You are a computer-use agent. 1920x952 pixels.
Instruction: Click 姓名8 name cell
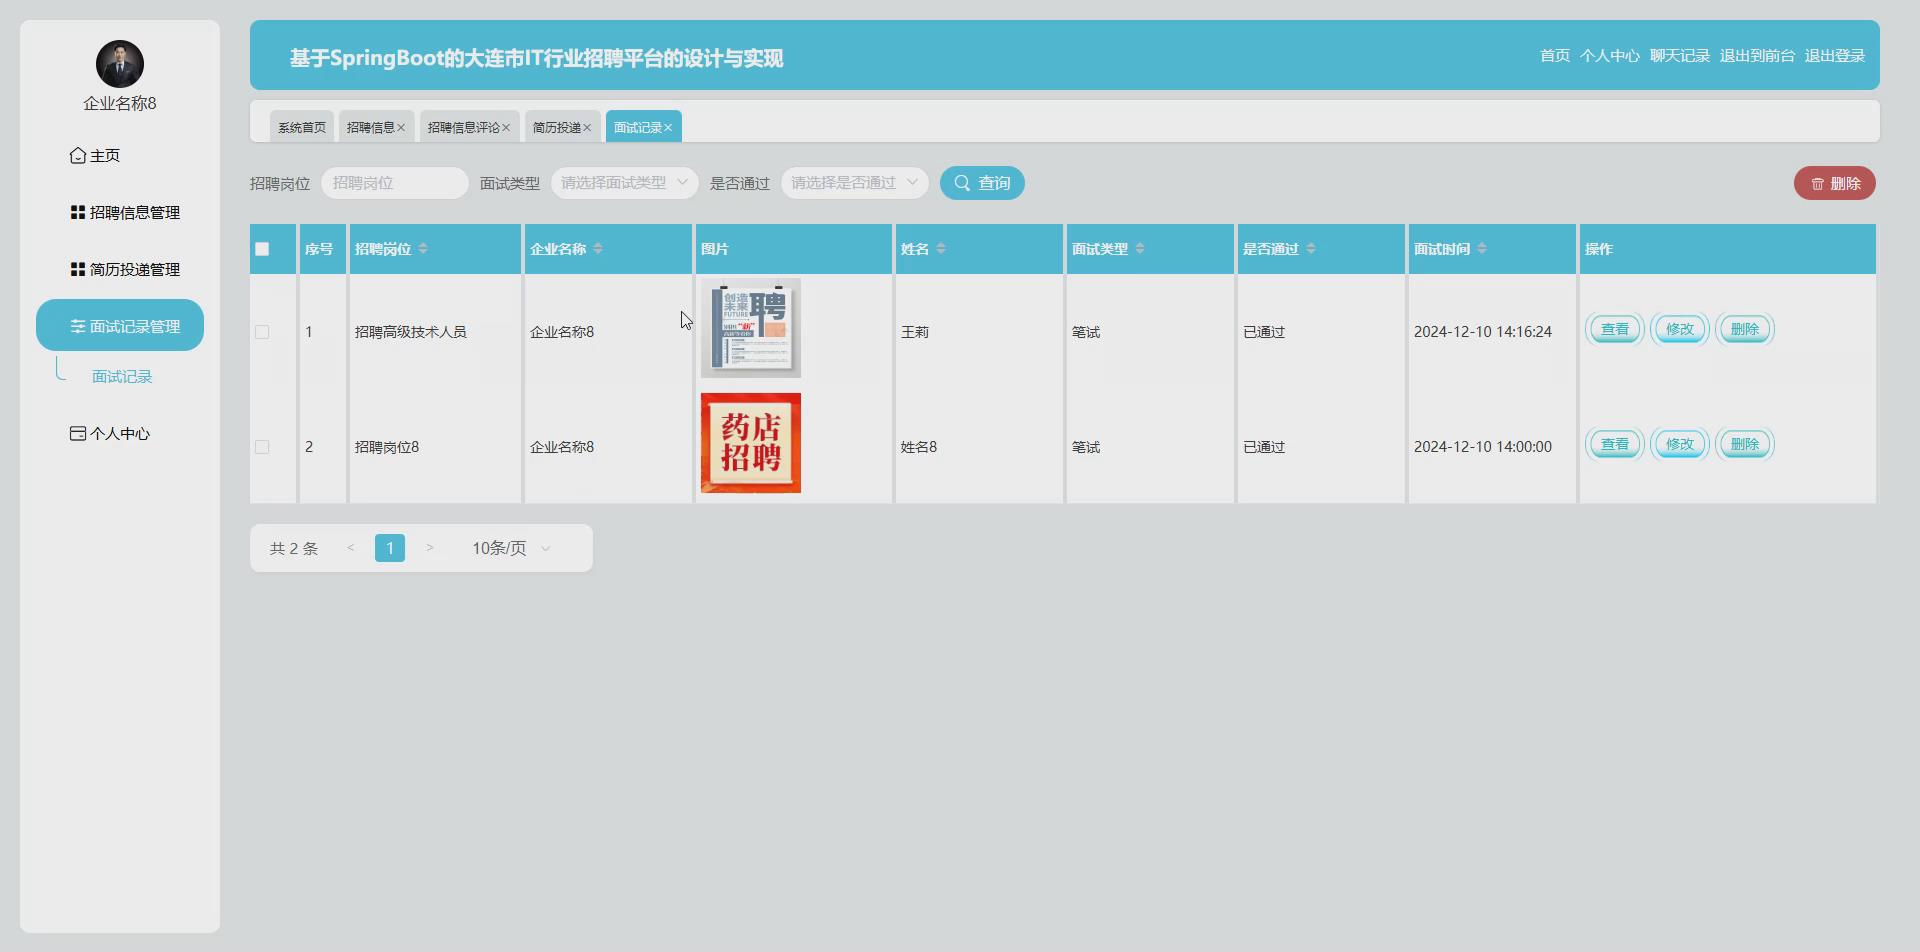tap(919, 447)
